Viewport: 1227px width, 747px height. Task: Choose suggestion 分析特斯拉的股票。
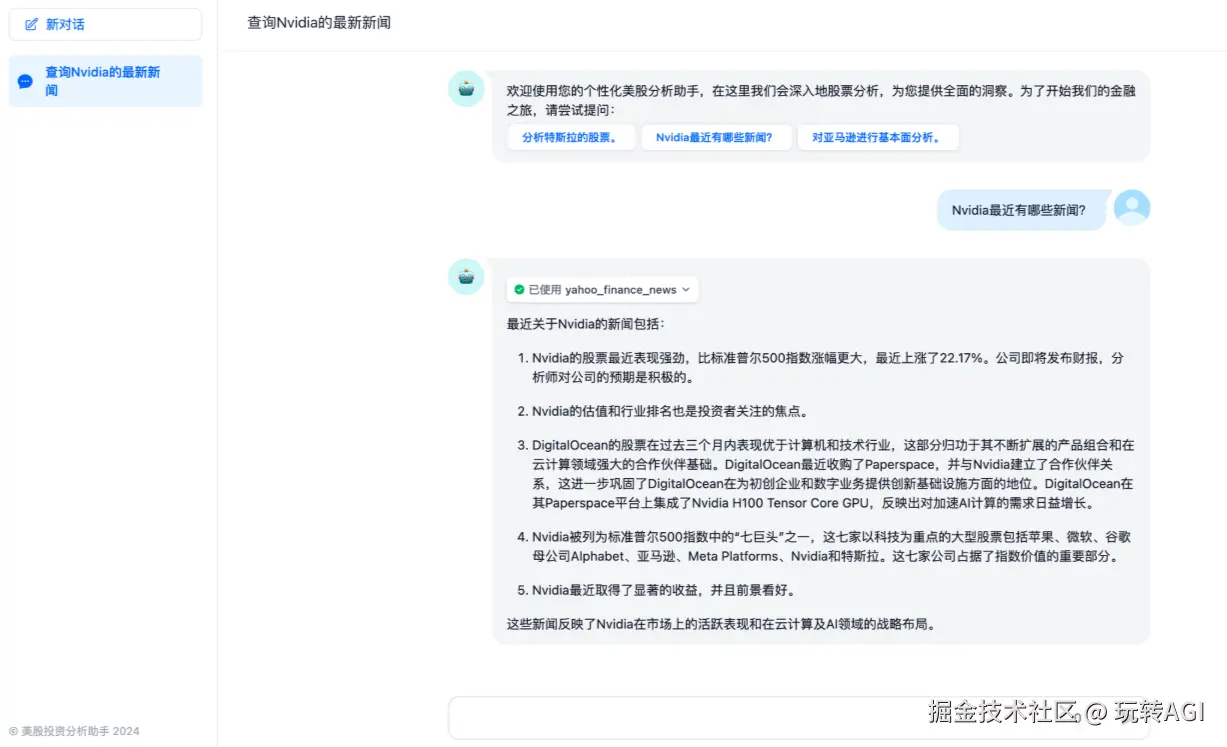(571, 138)
